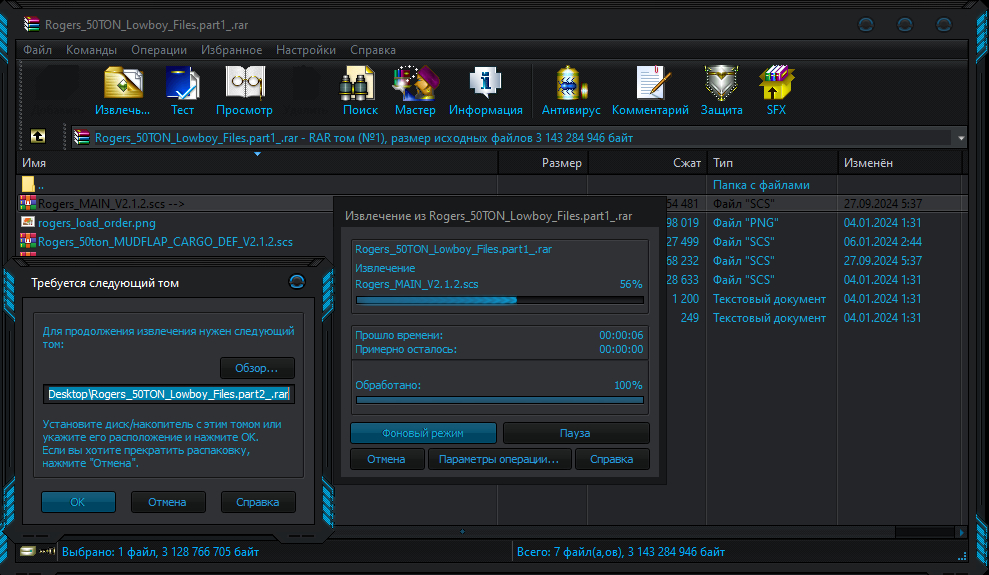The image size is (989, 575).
Task: Click the disk drive icon in status bar
Action: tap(27, 551)
